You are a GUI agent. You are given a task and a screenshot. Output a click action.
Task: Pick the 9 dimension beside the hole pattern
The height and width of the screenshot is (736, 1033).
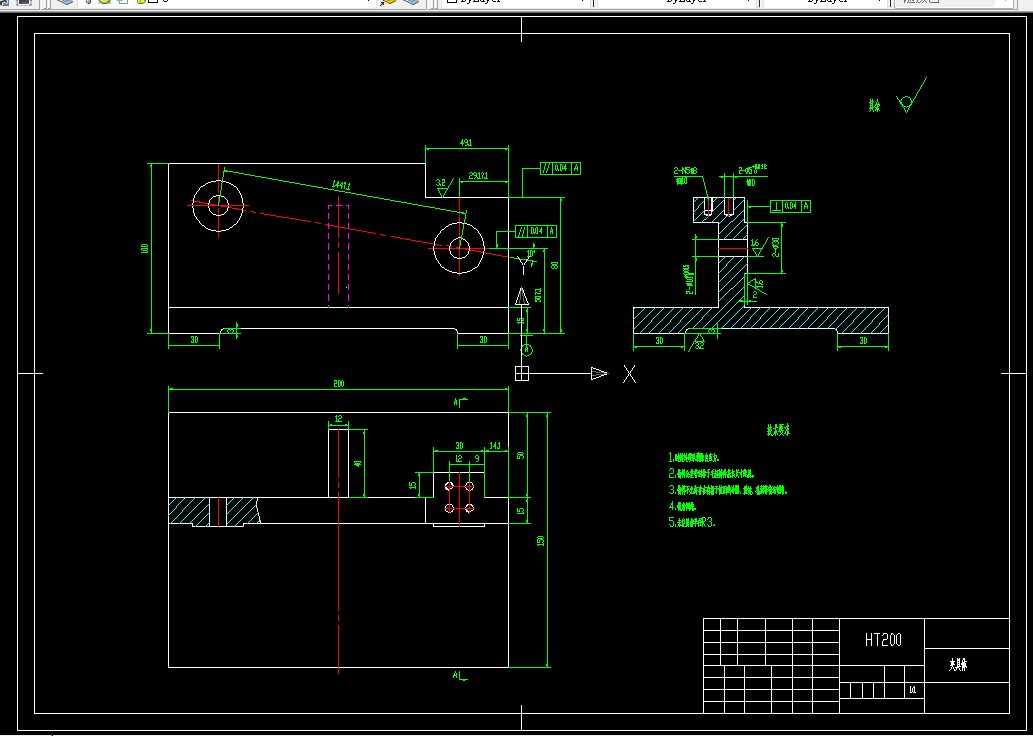coord(477,458)
